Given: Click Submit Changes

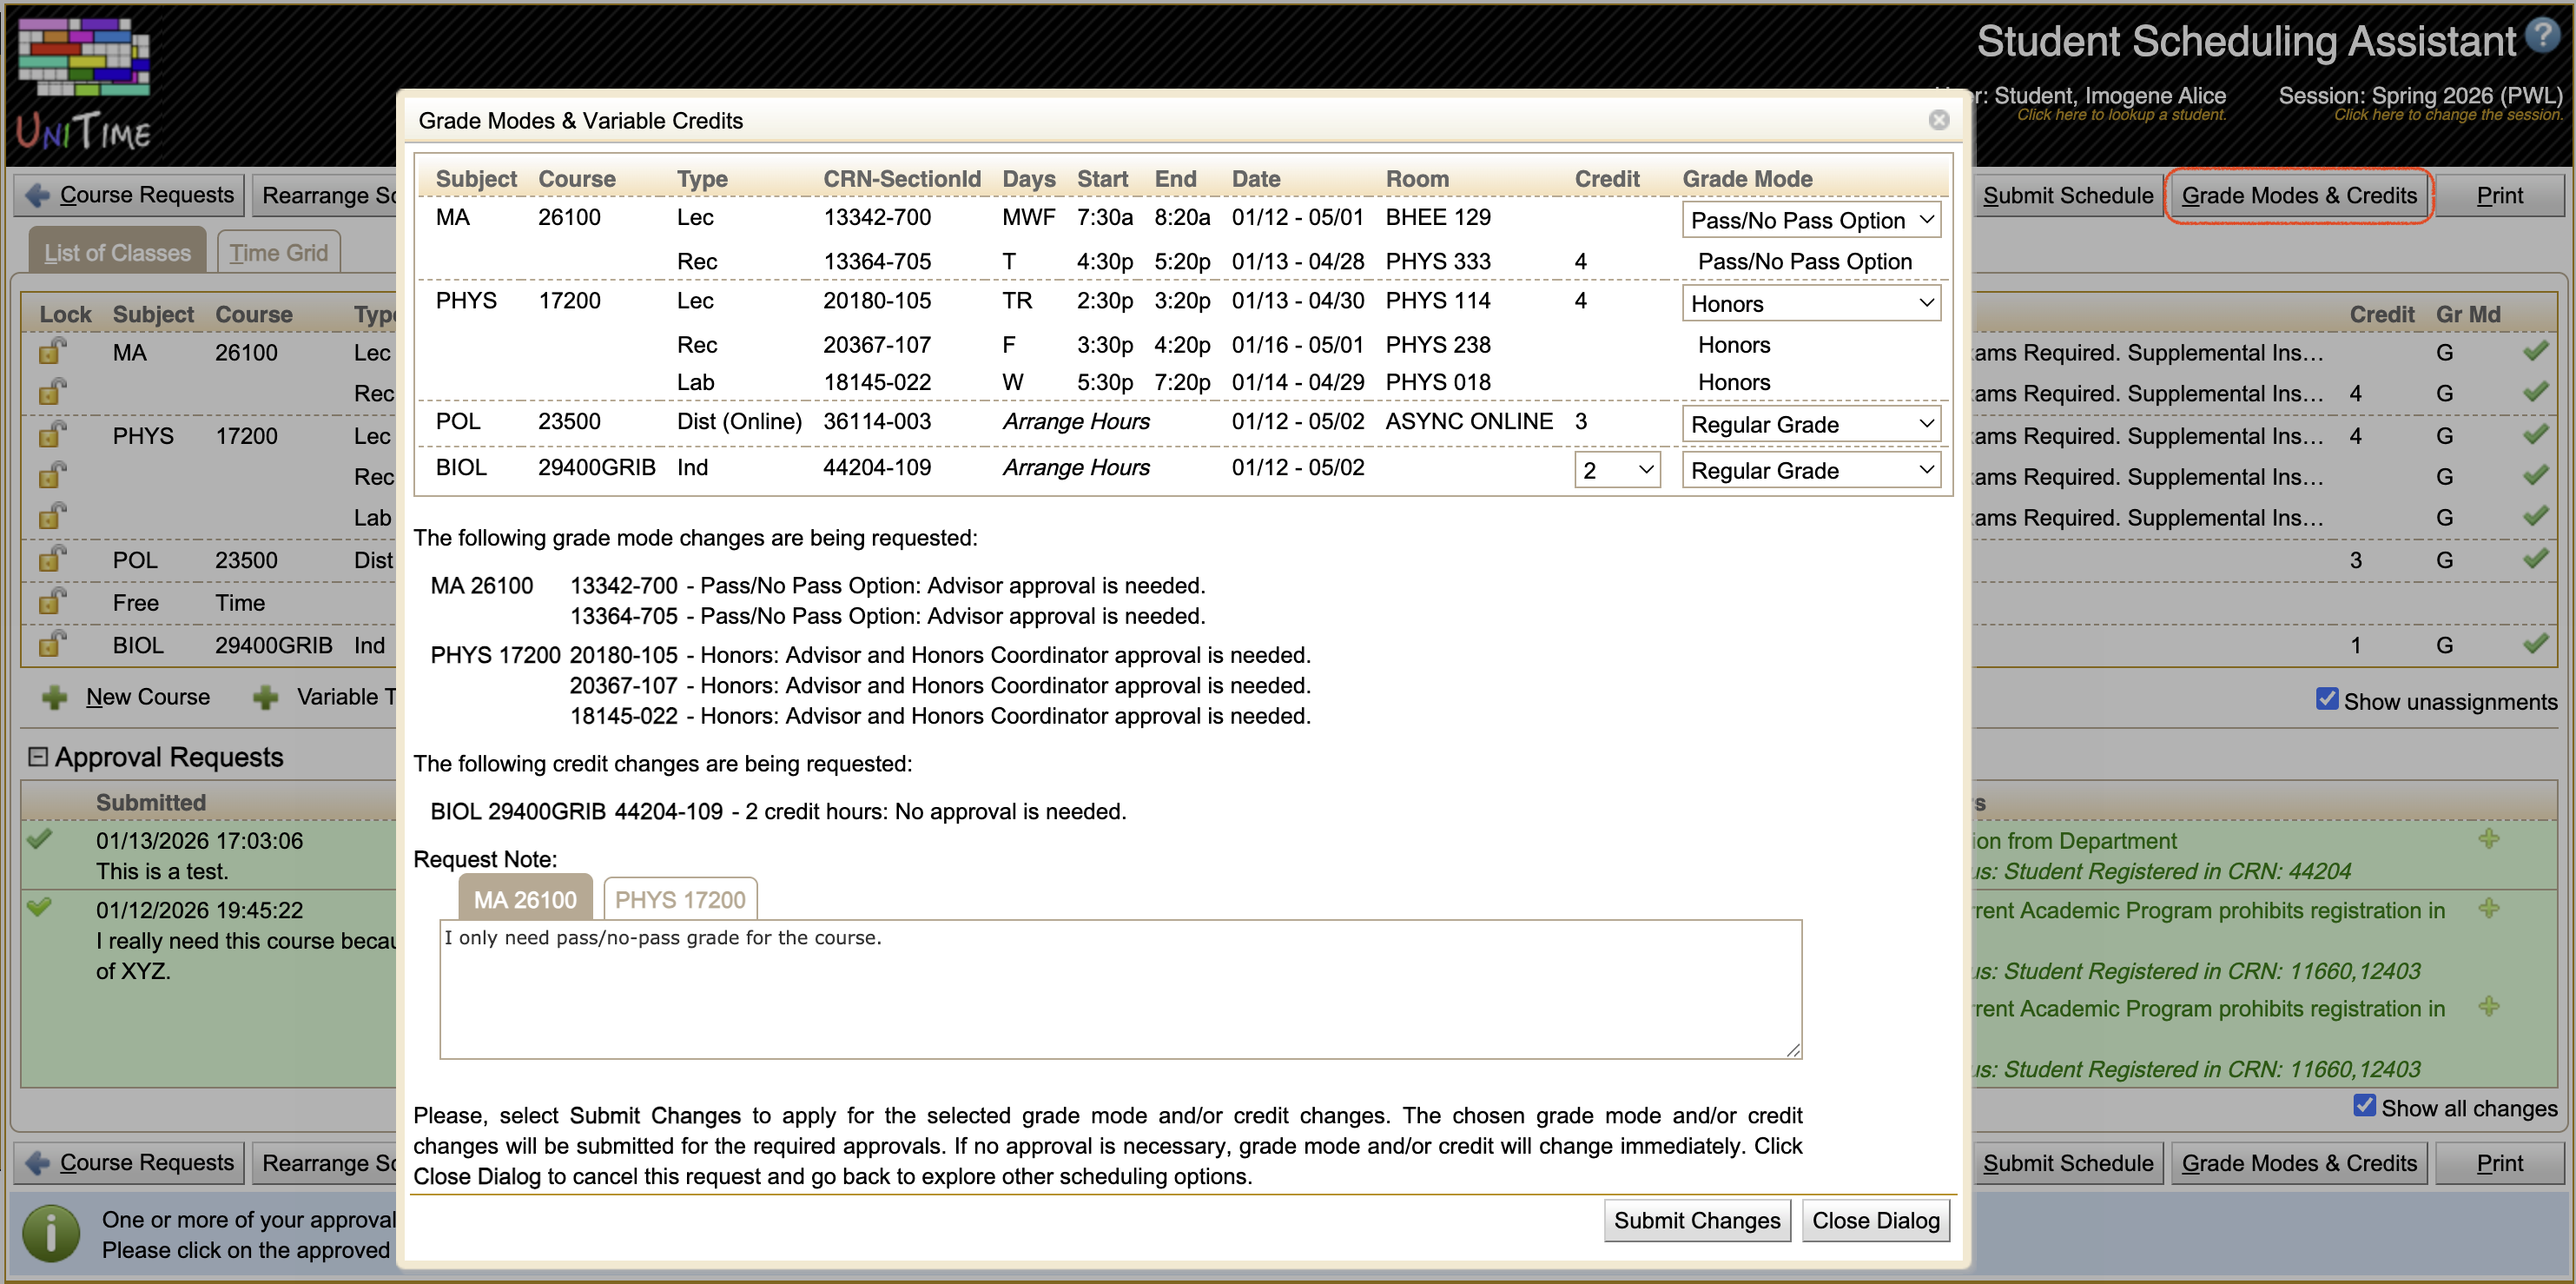Looking at the screenshot, I should click(x=1696, y=1220).
